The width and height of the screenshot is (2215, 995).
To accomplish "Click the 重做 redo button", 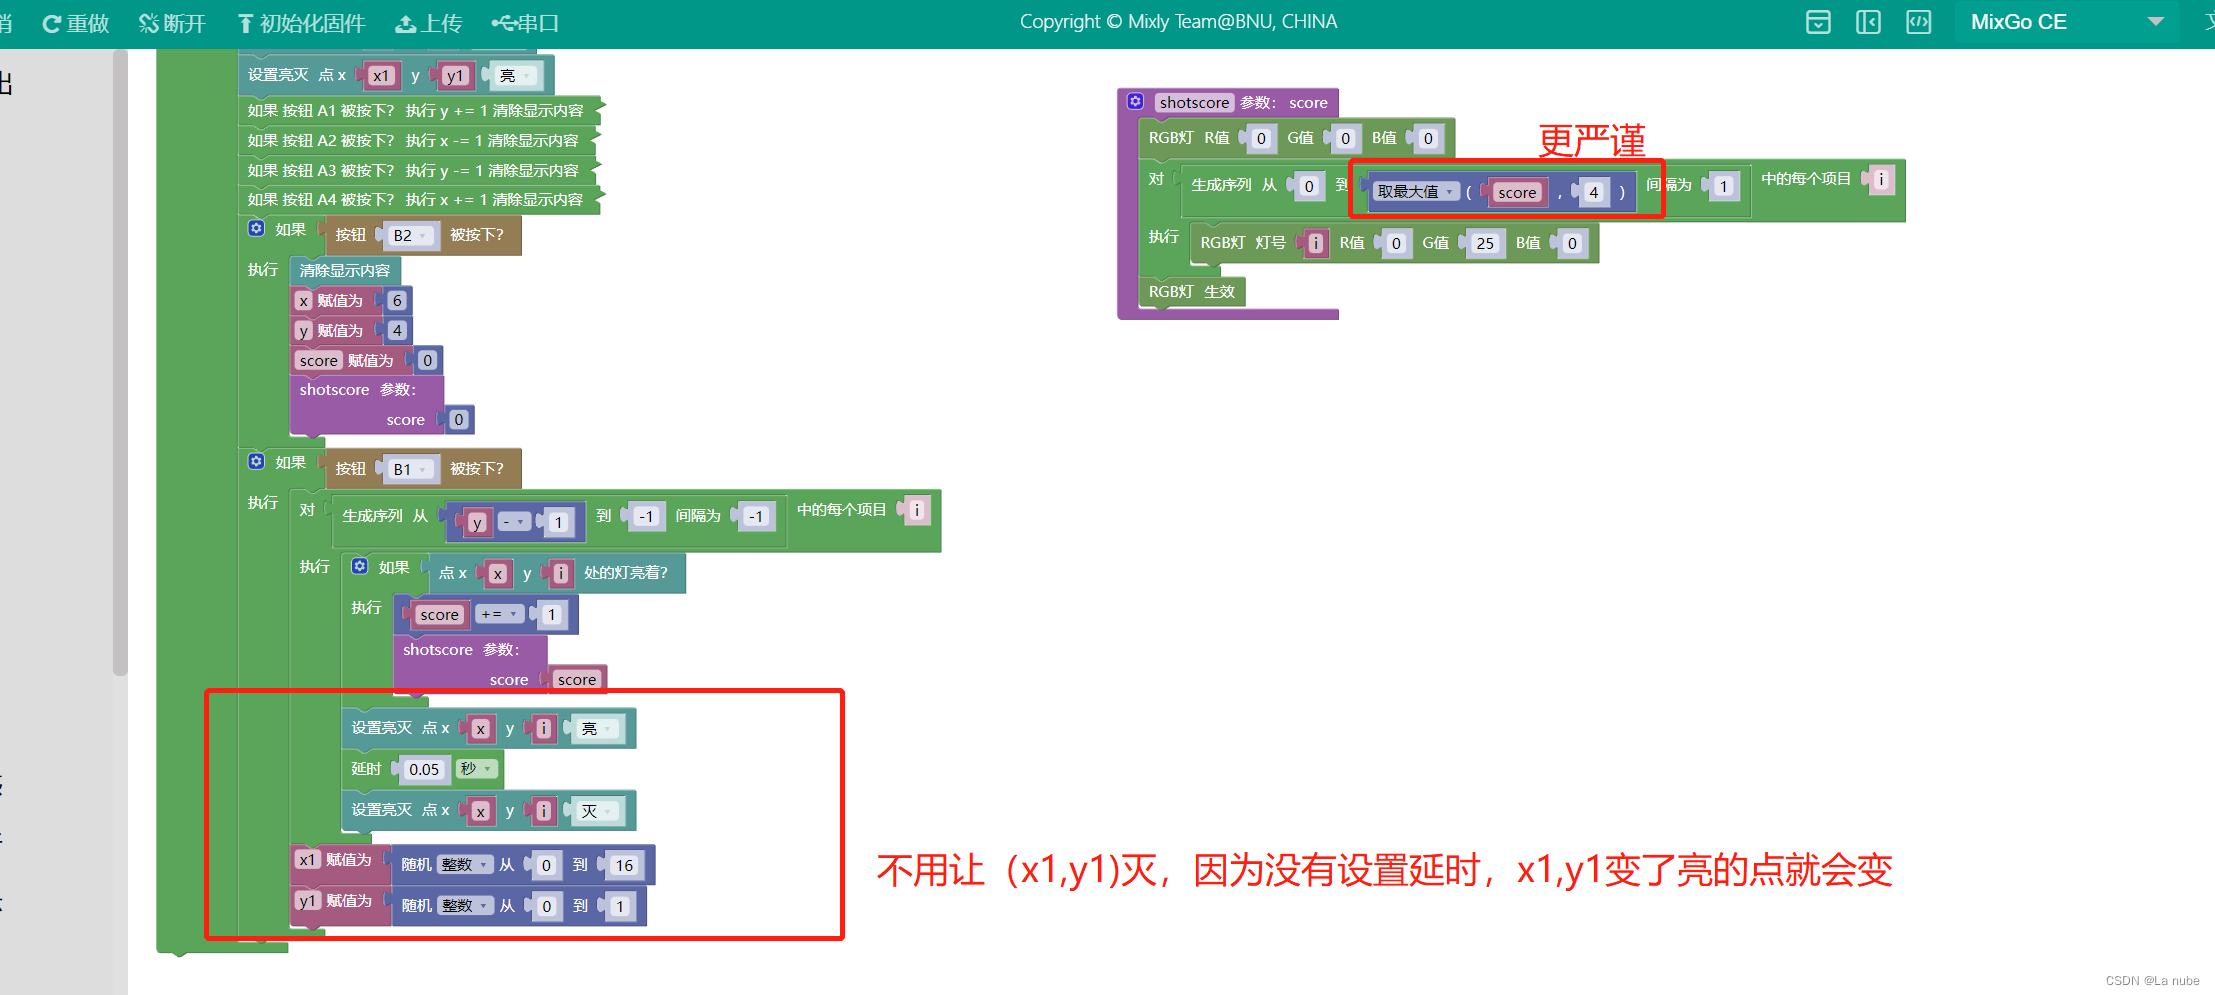I will pos(76,23).
